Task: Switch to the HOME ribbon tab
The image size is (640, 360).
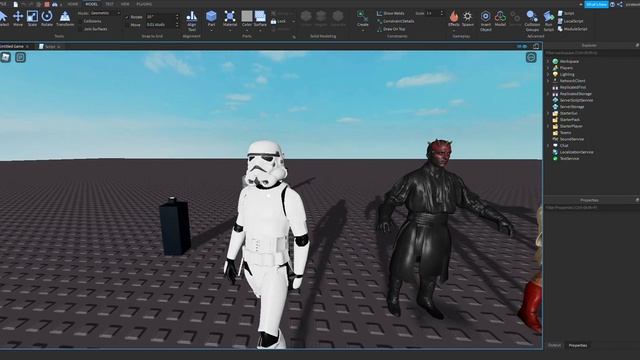Action: pos(73,4)
